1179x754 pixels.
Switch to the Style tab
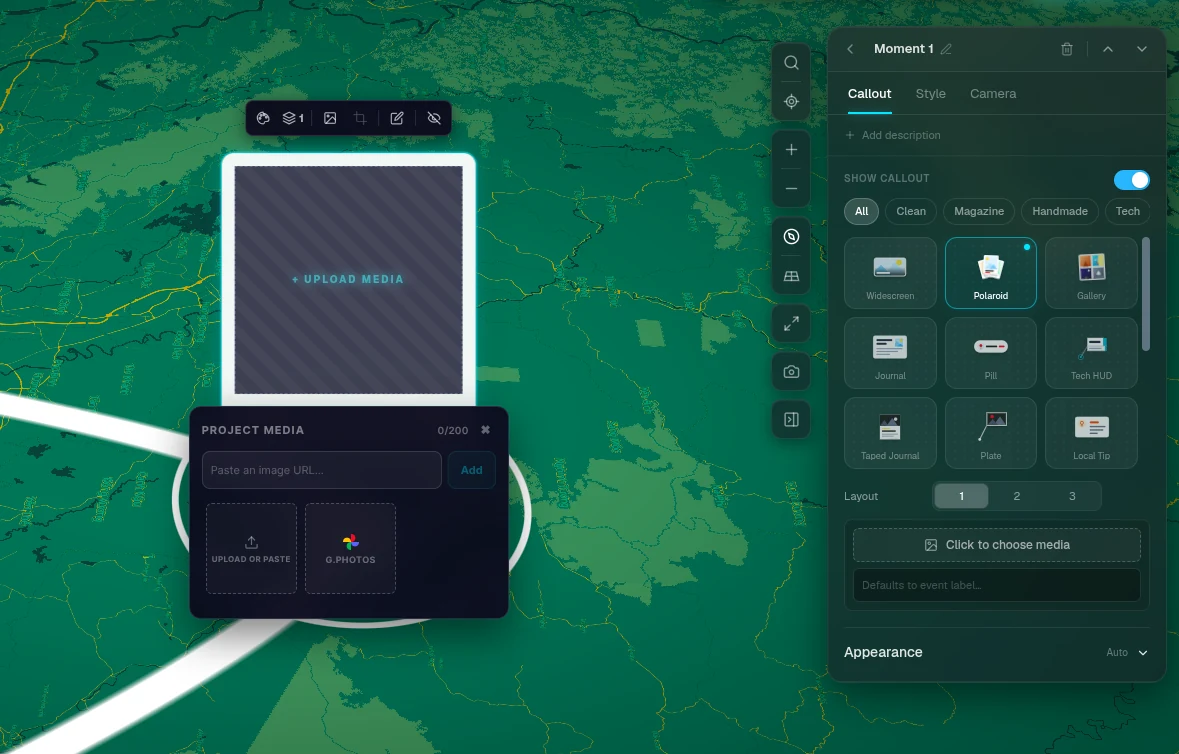(x=930, y=94)
